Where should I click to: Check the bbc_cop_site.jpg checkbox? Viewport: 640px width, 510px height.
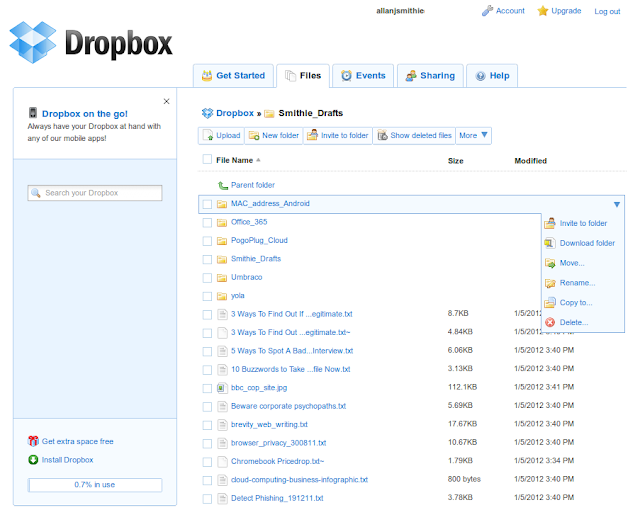click(x=207, y=388)
